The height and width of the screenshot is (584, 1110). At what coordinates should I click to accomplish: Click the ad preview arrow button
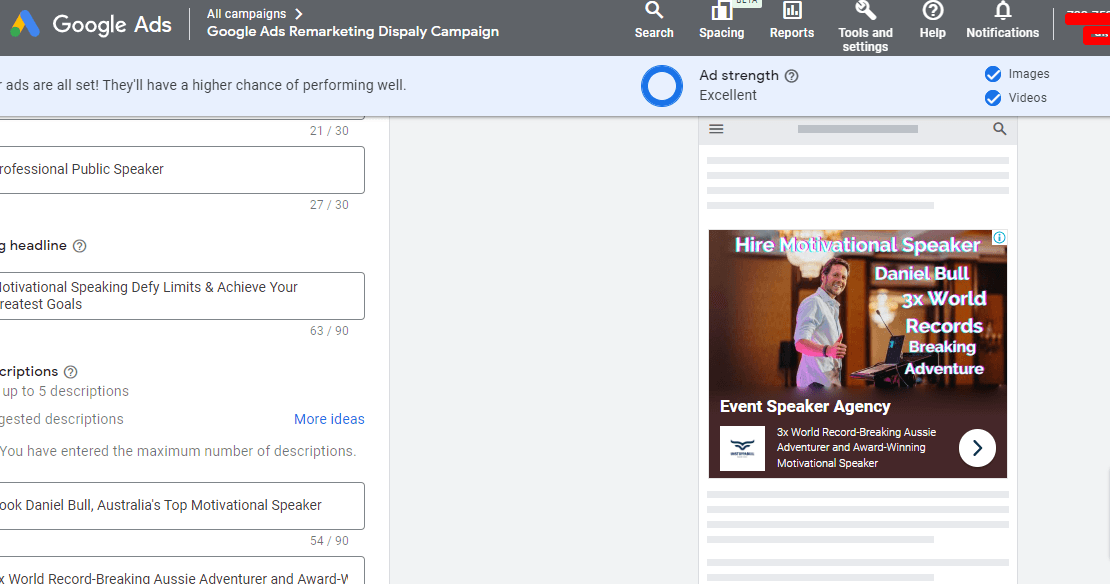[x=977, y=448]
